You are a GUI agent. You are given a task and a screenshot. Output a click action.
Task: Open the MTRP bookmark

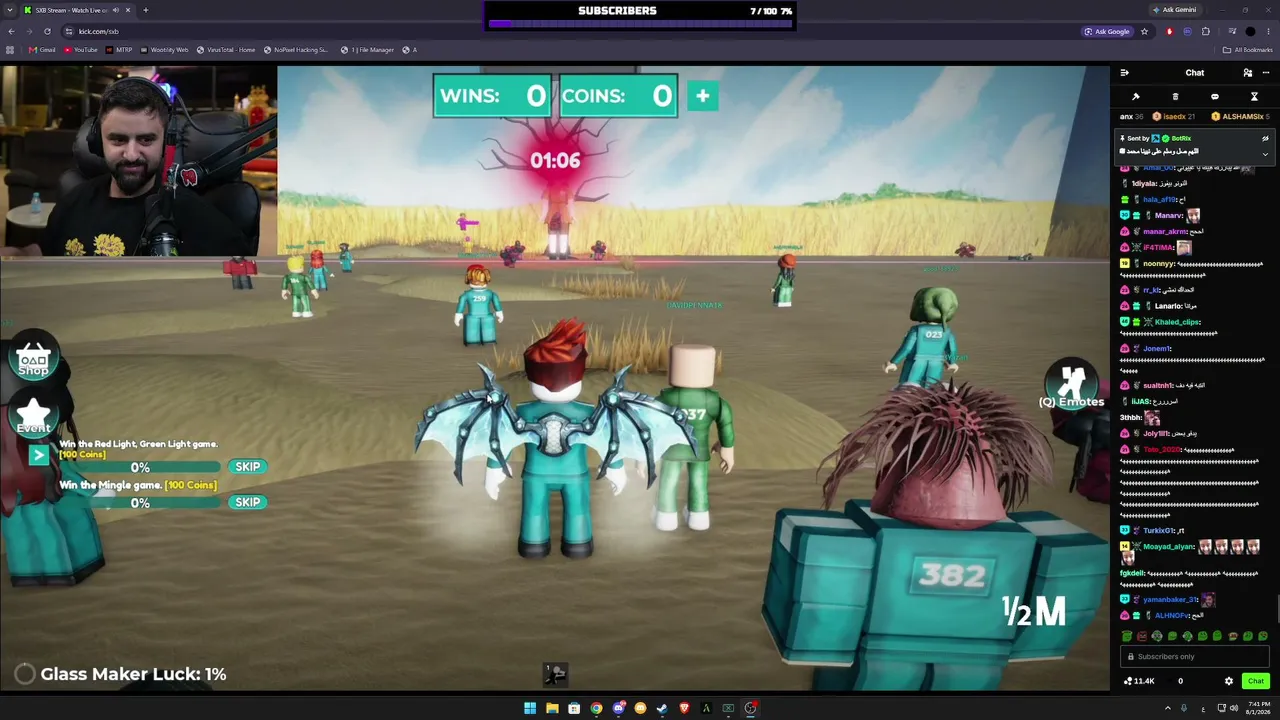(120, 50)
